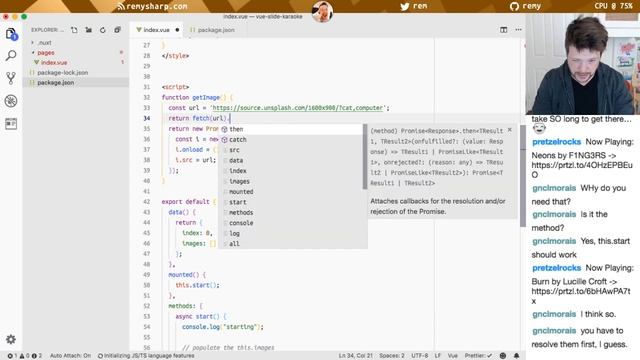This screenshot has width=640, height=360.
Task: Choose the 'start' autocomplete suggestion
Action: point(291,202)
